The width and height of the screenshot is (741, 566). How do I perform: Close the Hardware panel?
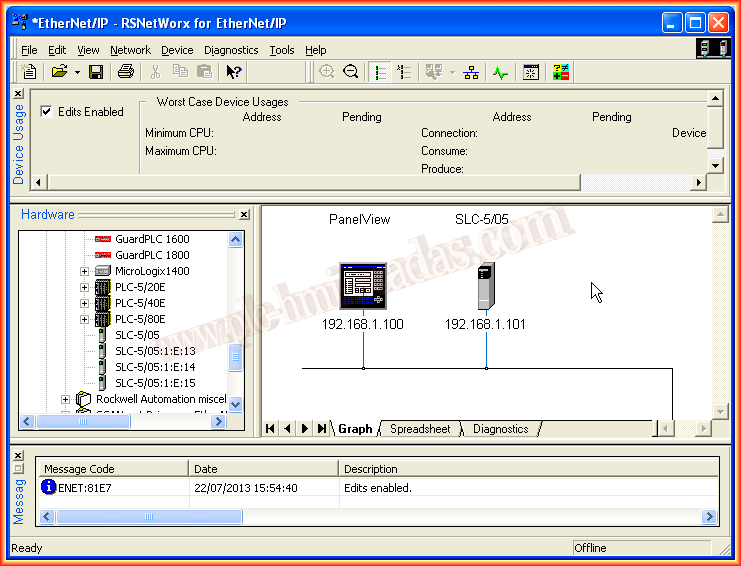tap(244, 215)
